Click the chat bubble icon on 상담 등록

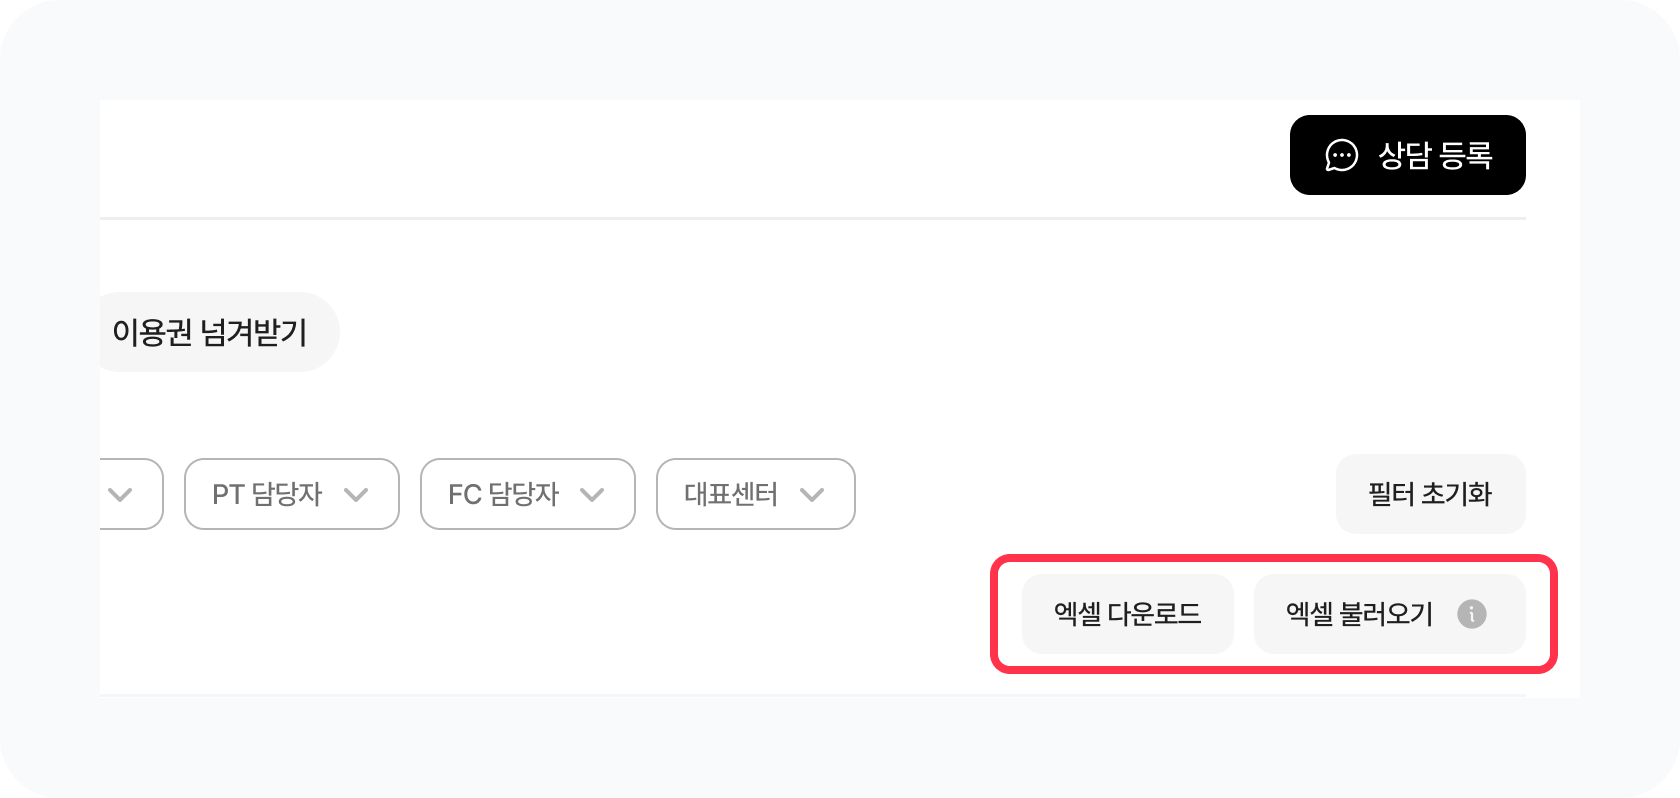(1341, 156)
